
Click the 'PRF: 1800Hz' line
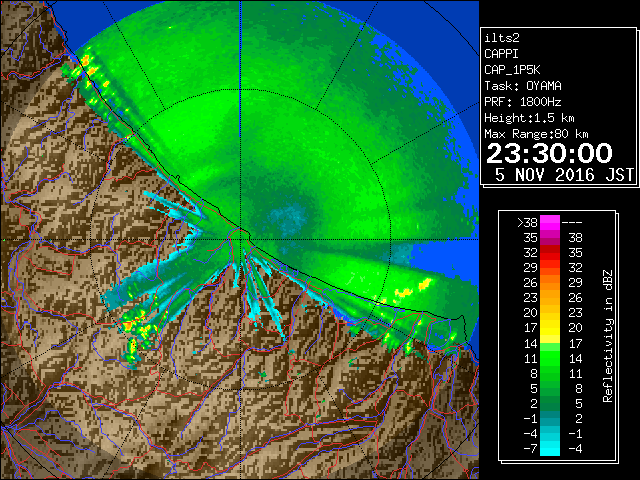coord(522,102)
